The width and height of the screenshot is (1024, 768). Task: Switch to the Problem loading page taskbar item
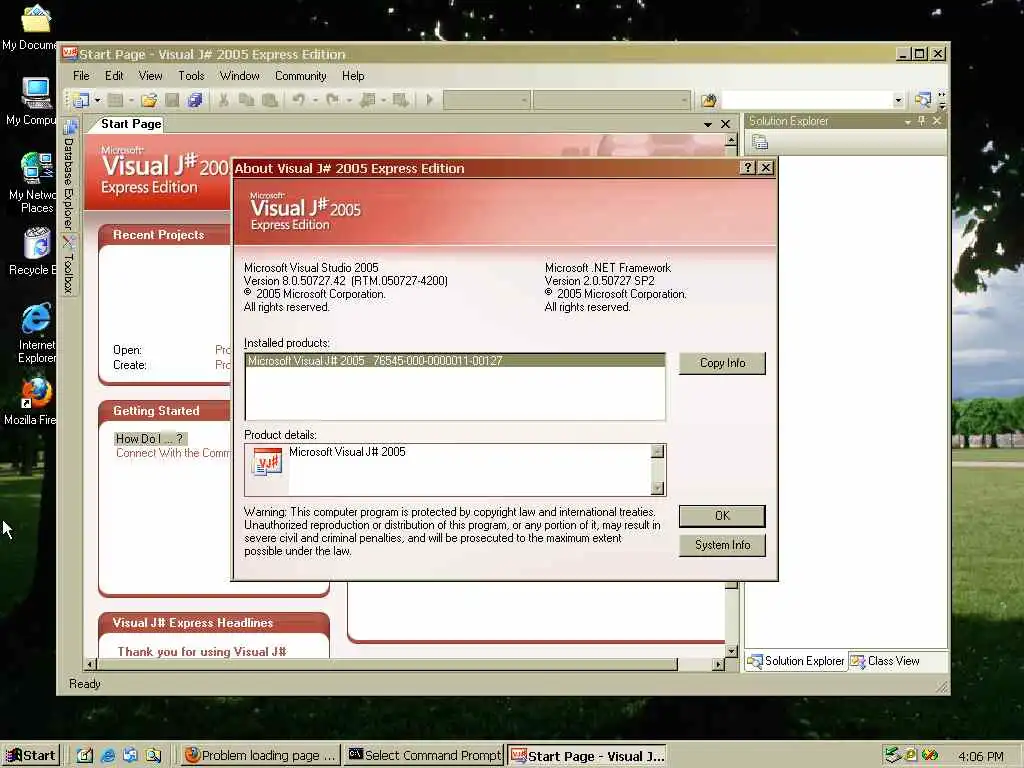click(x=261, y=756)
